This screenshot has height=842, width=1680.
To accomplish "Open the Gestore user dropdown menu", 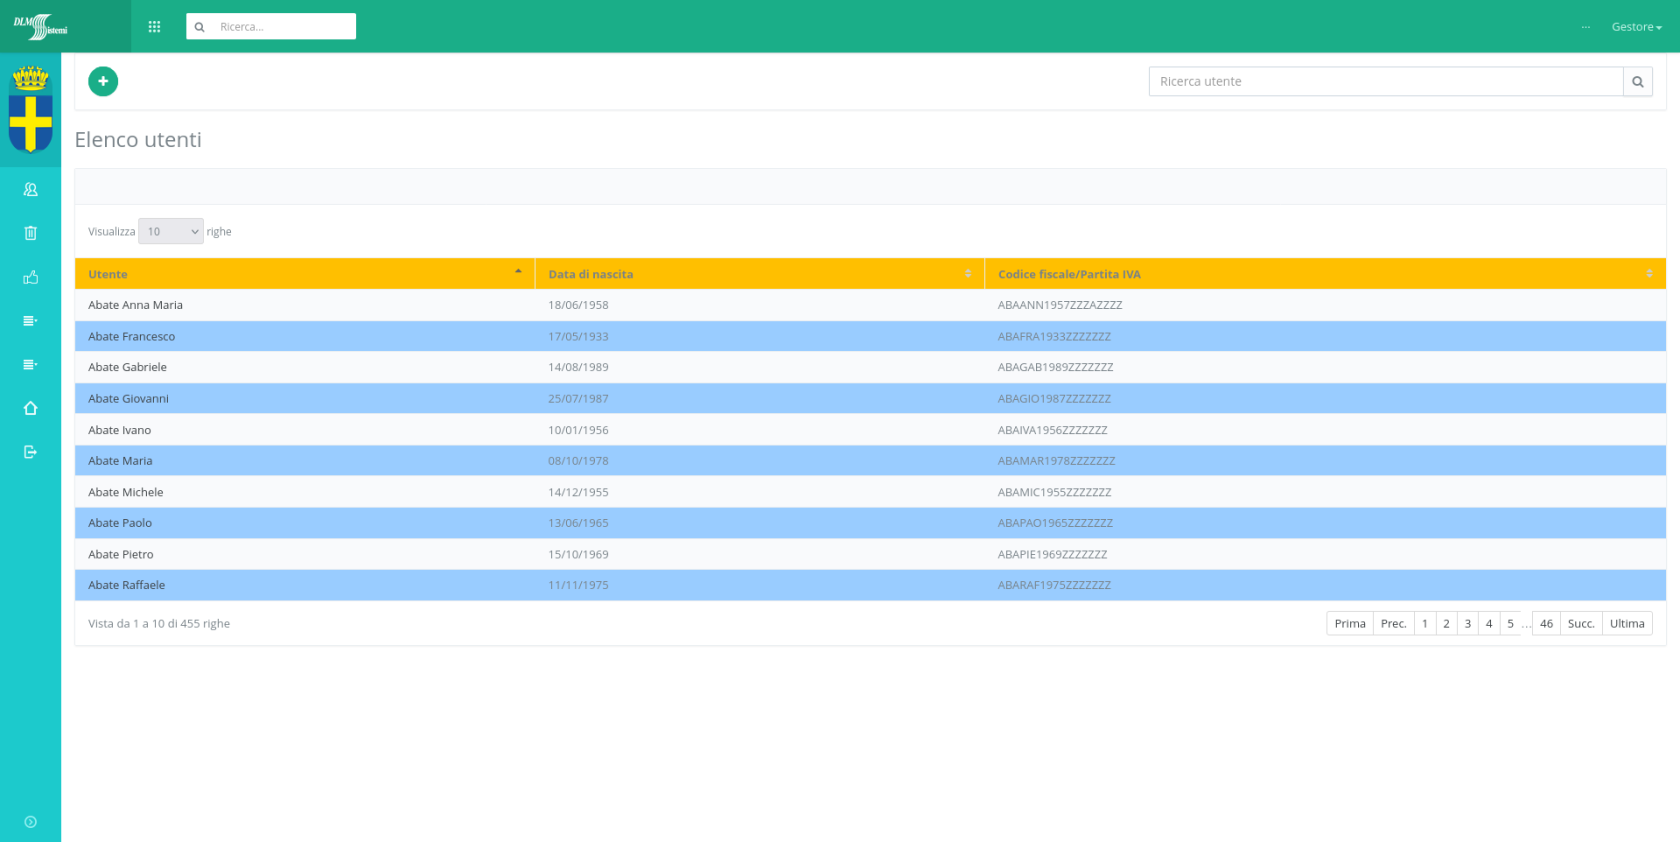I will pos(1636,27).
